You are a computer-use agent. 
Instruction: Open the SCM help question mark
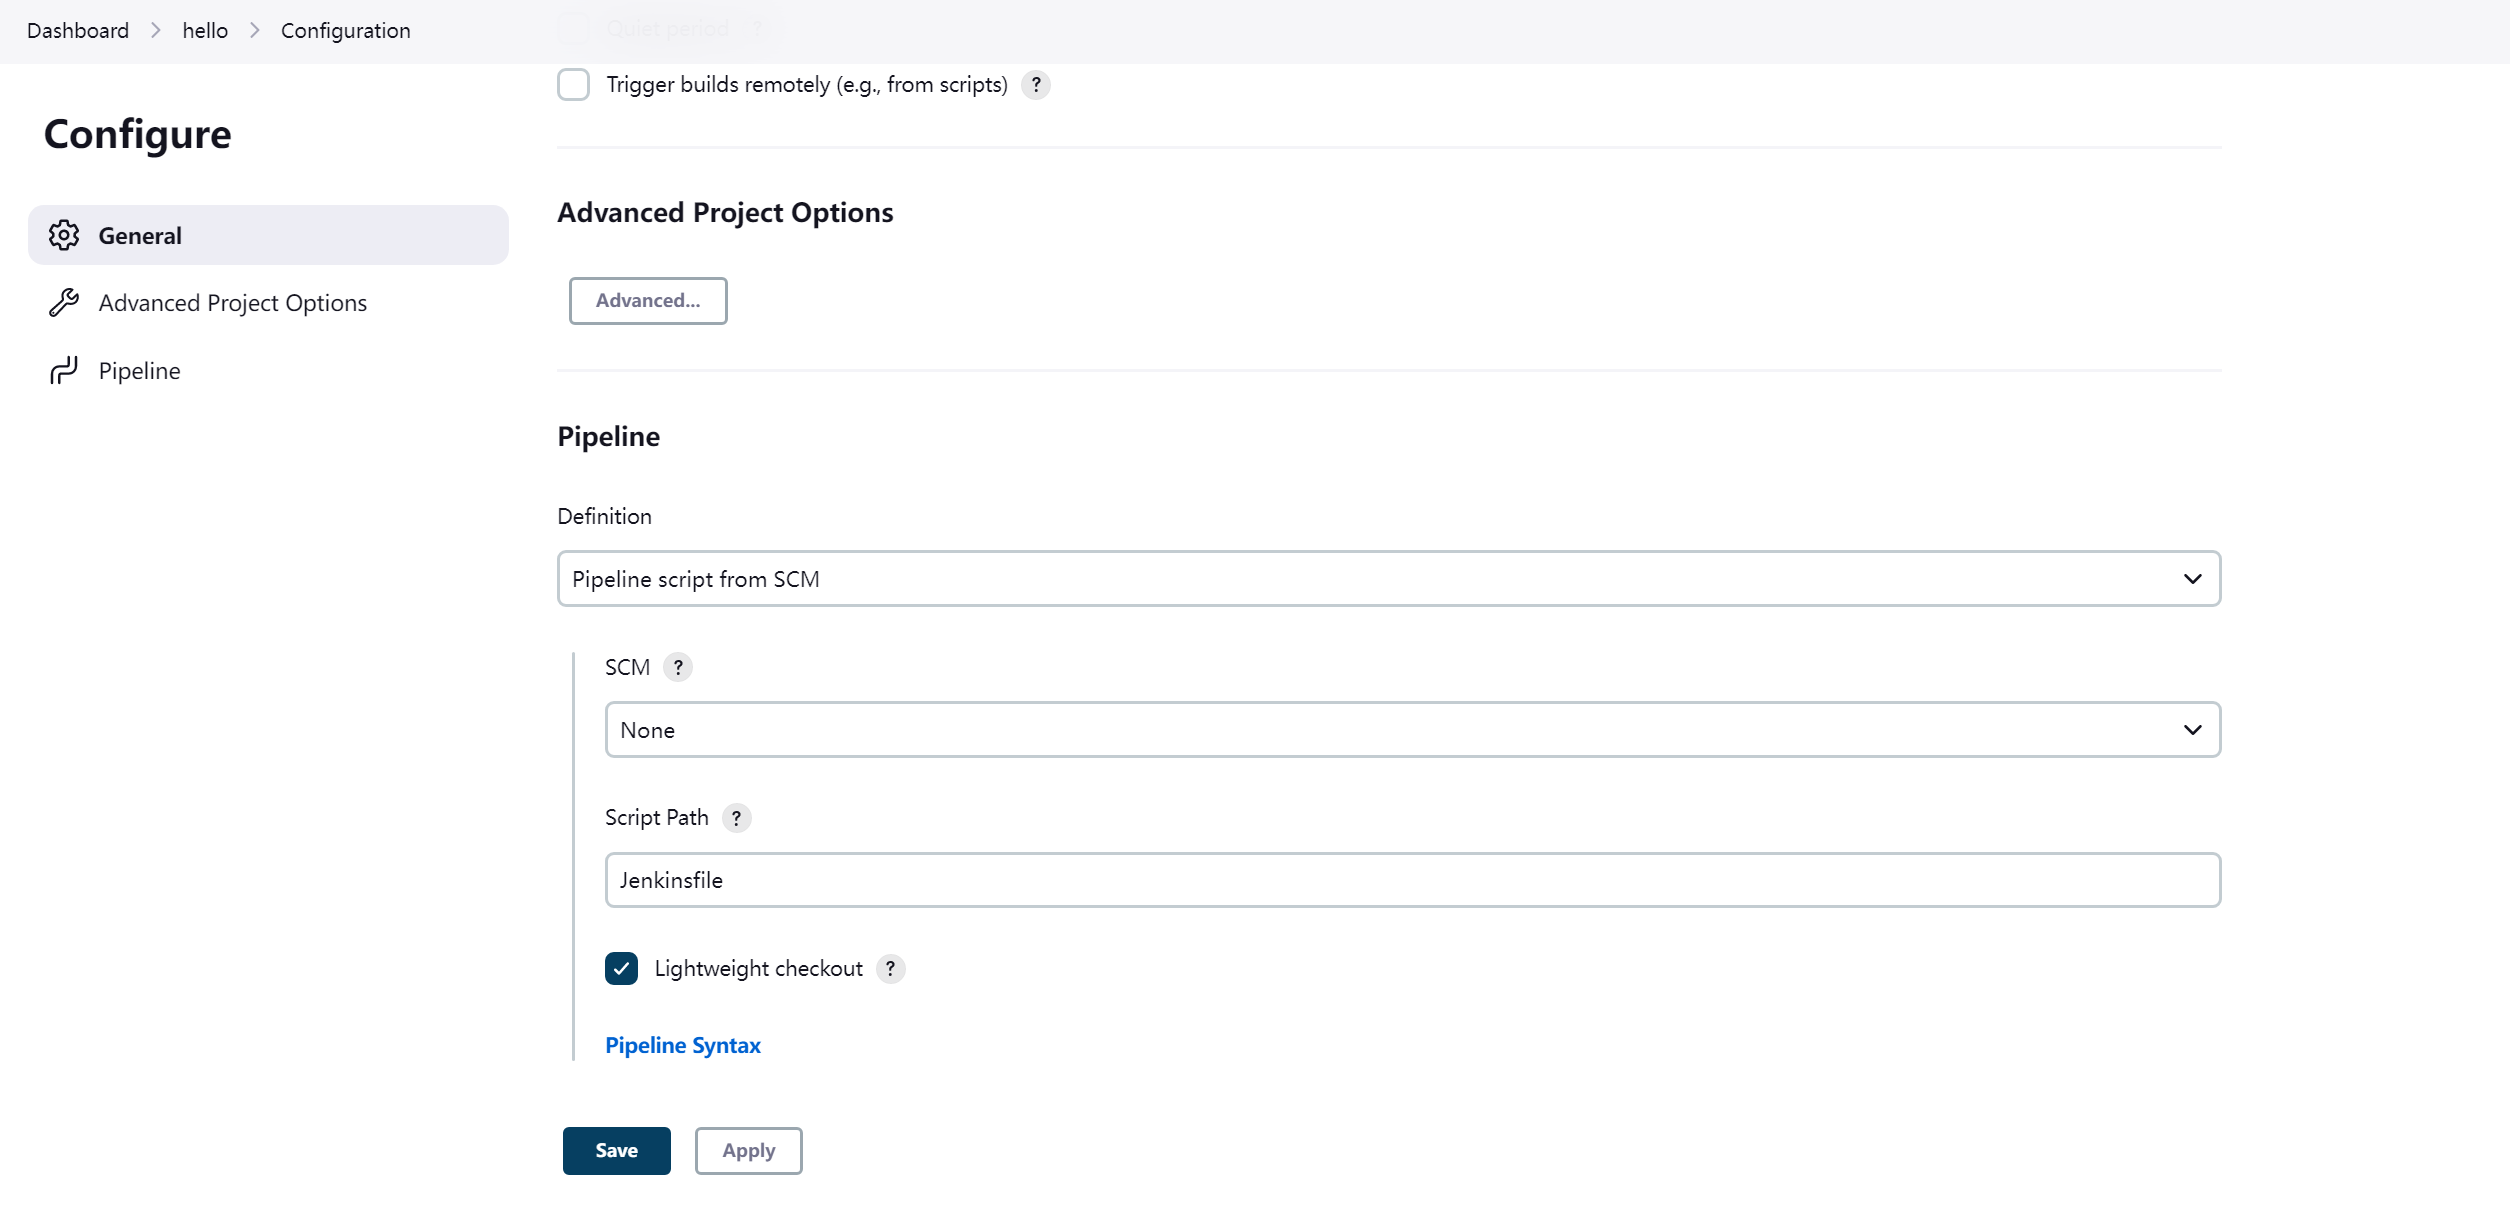tap(678, 667)
